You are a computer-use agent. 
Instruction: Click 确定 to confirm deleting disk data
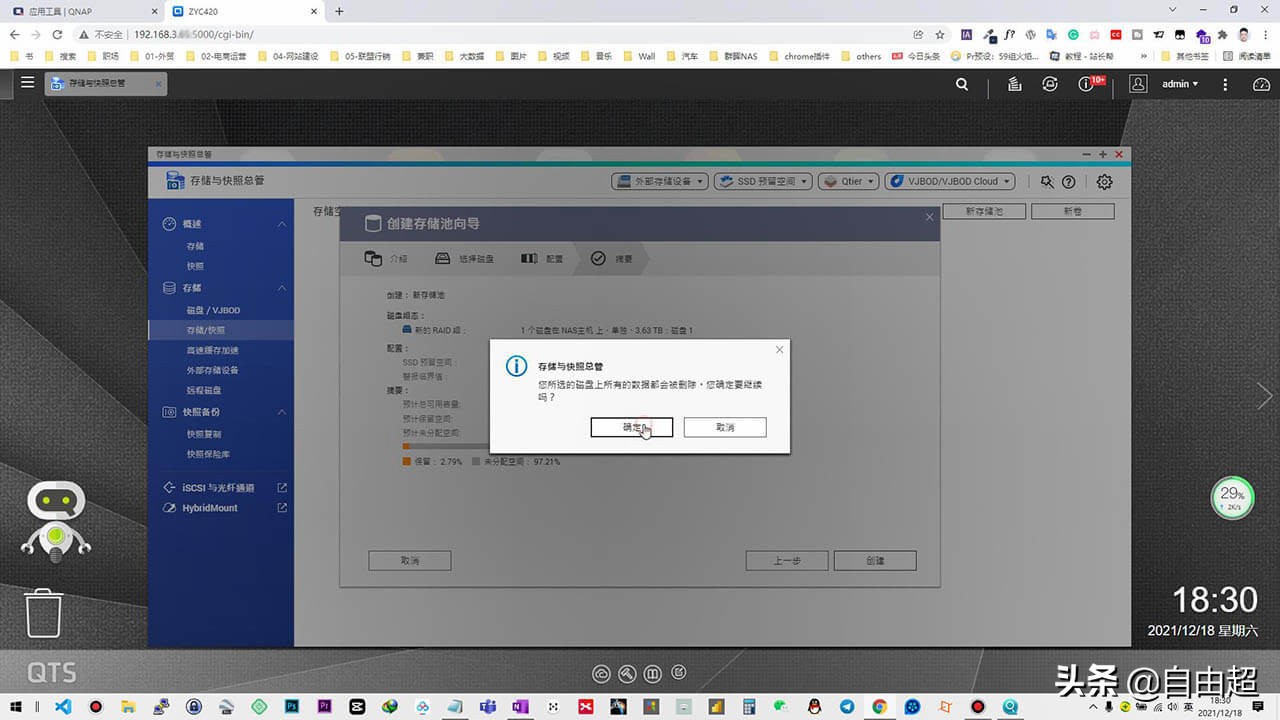click(631, 427)
